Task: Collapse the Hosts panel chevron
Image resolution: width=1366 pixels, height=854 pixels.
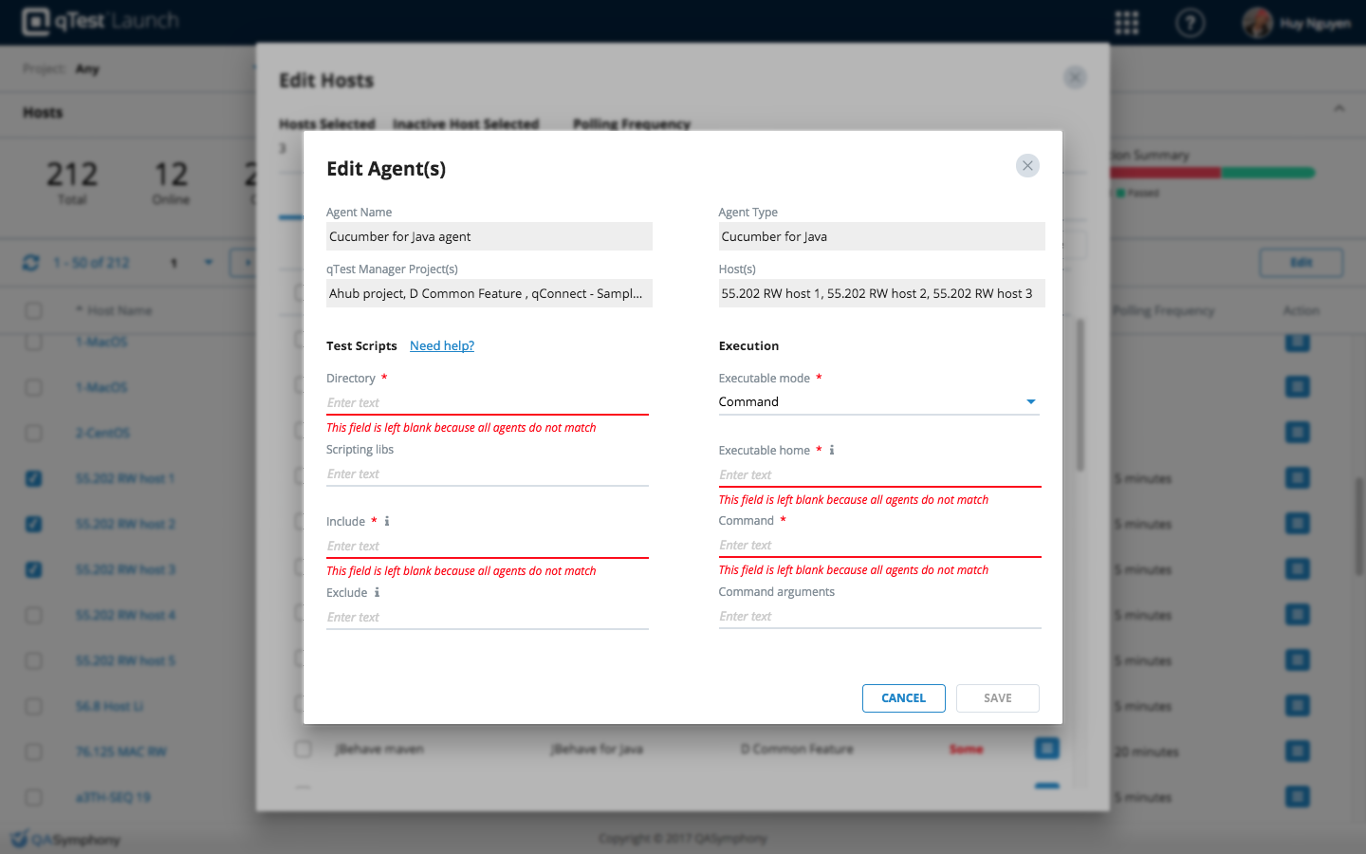Action: [x=1339, y=108]
